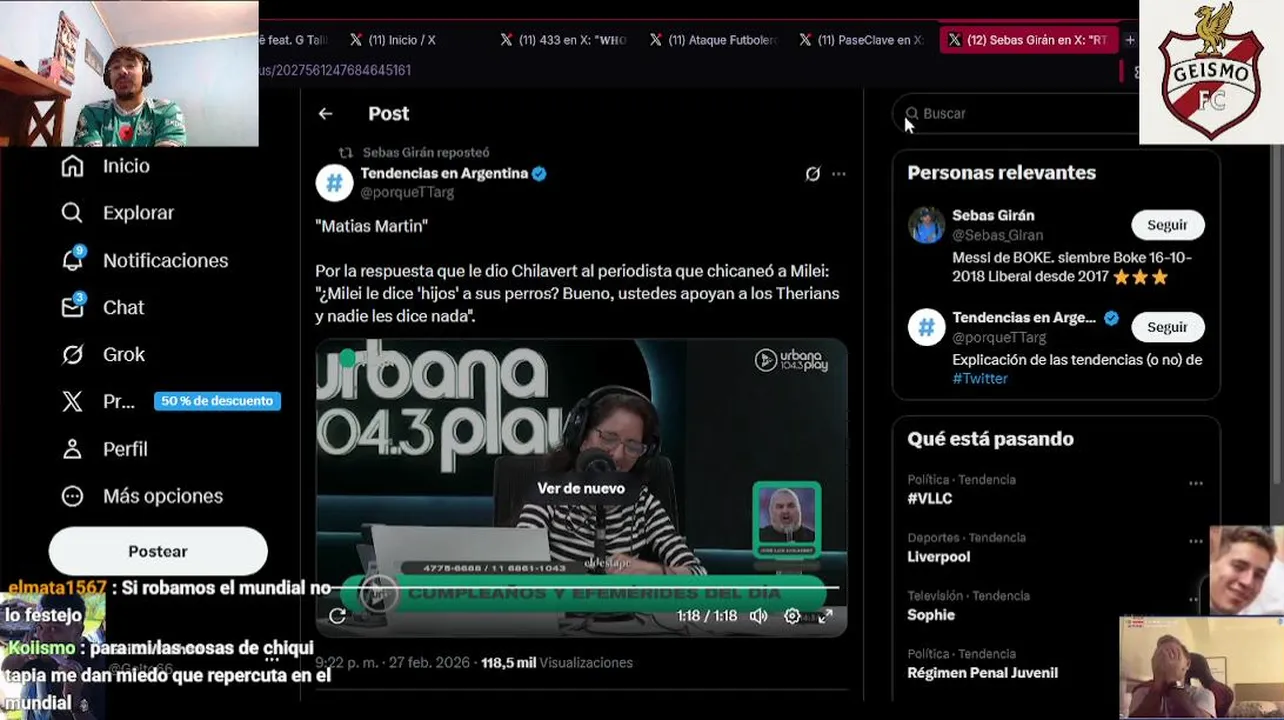Click Ver de nuevo on video
The image size is (1284, 720).
pyautogui.click(x=581, y=488)
